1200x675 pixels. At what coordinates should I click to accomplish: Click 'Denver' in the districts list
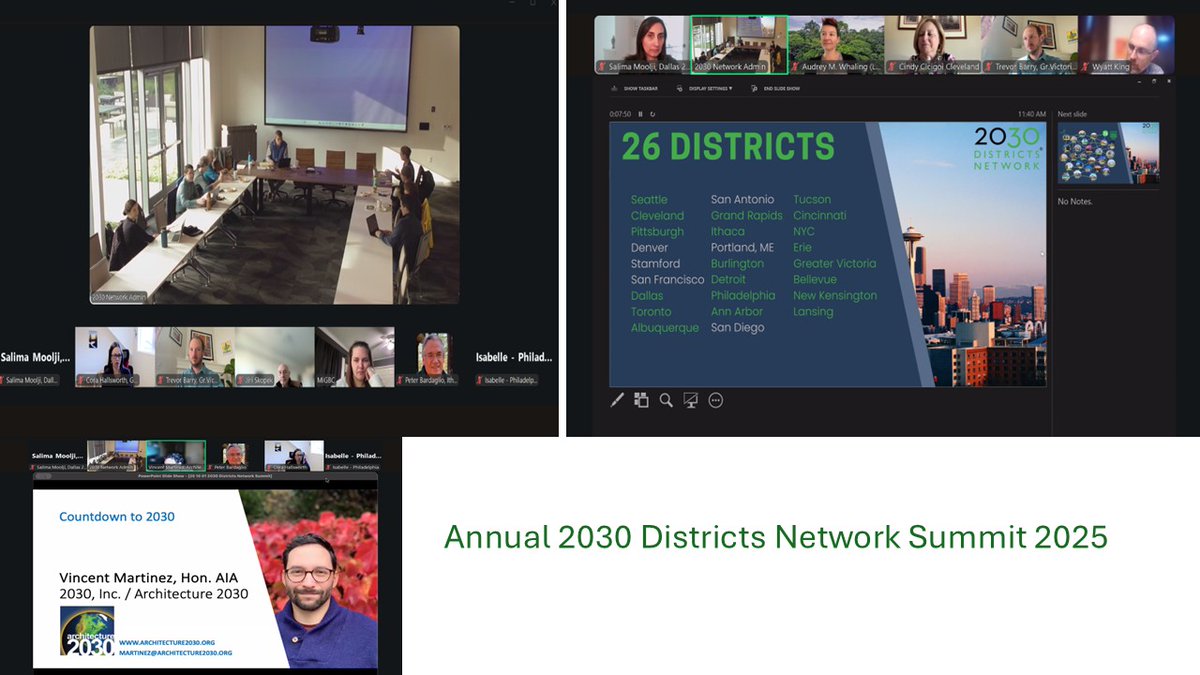click(x=650, y=248)
